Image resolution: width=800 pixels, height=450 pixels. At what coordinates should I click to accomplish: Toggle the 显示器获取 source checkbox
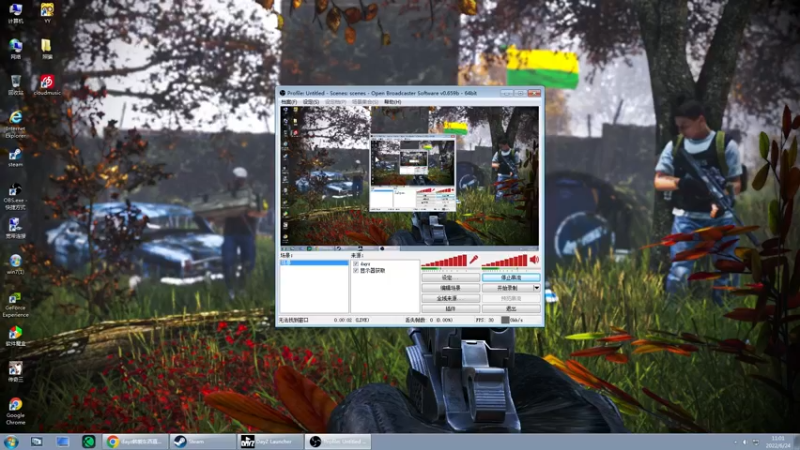(x=356, y=270)
